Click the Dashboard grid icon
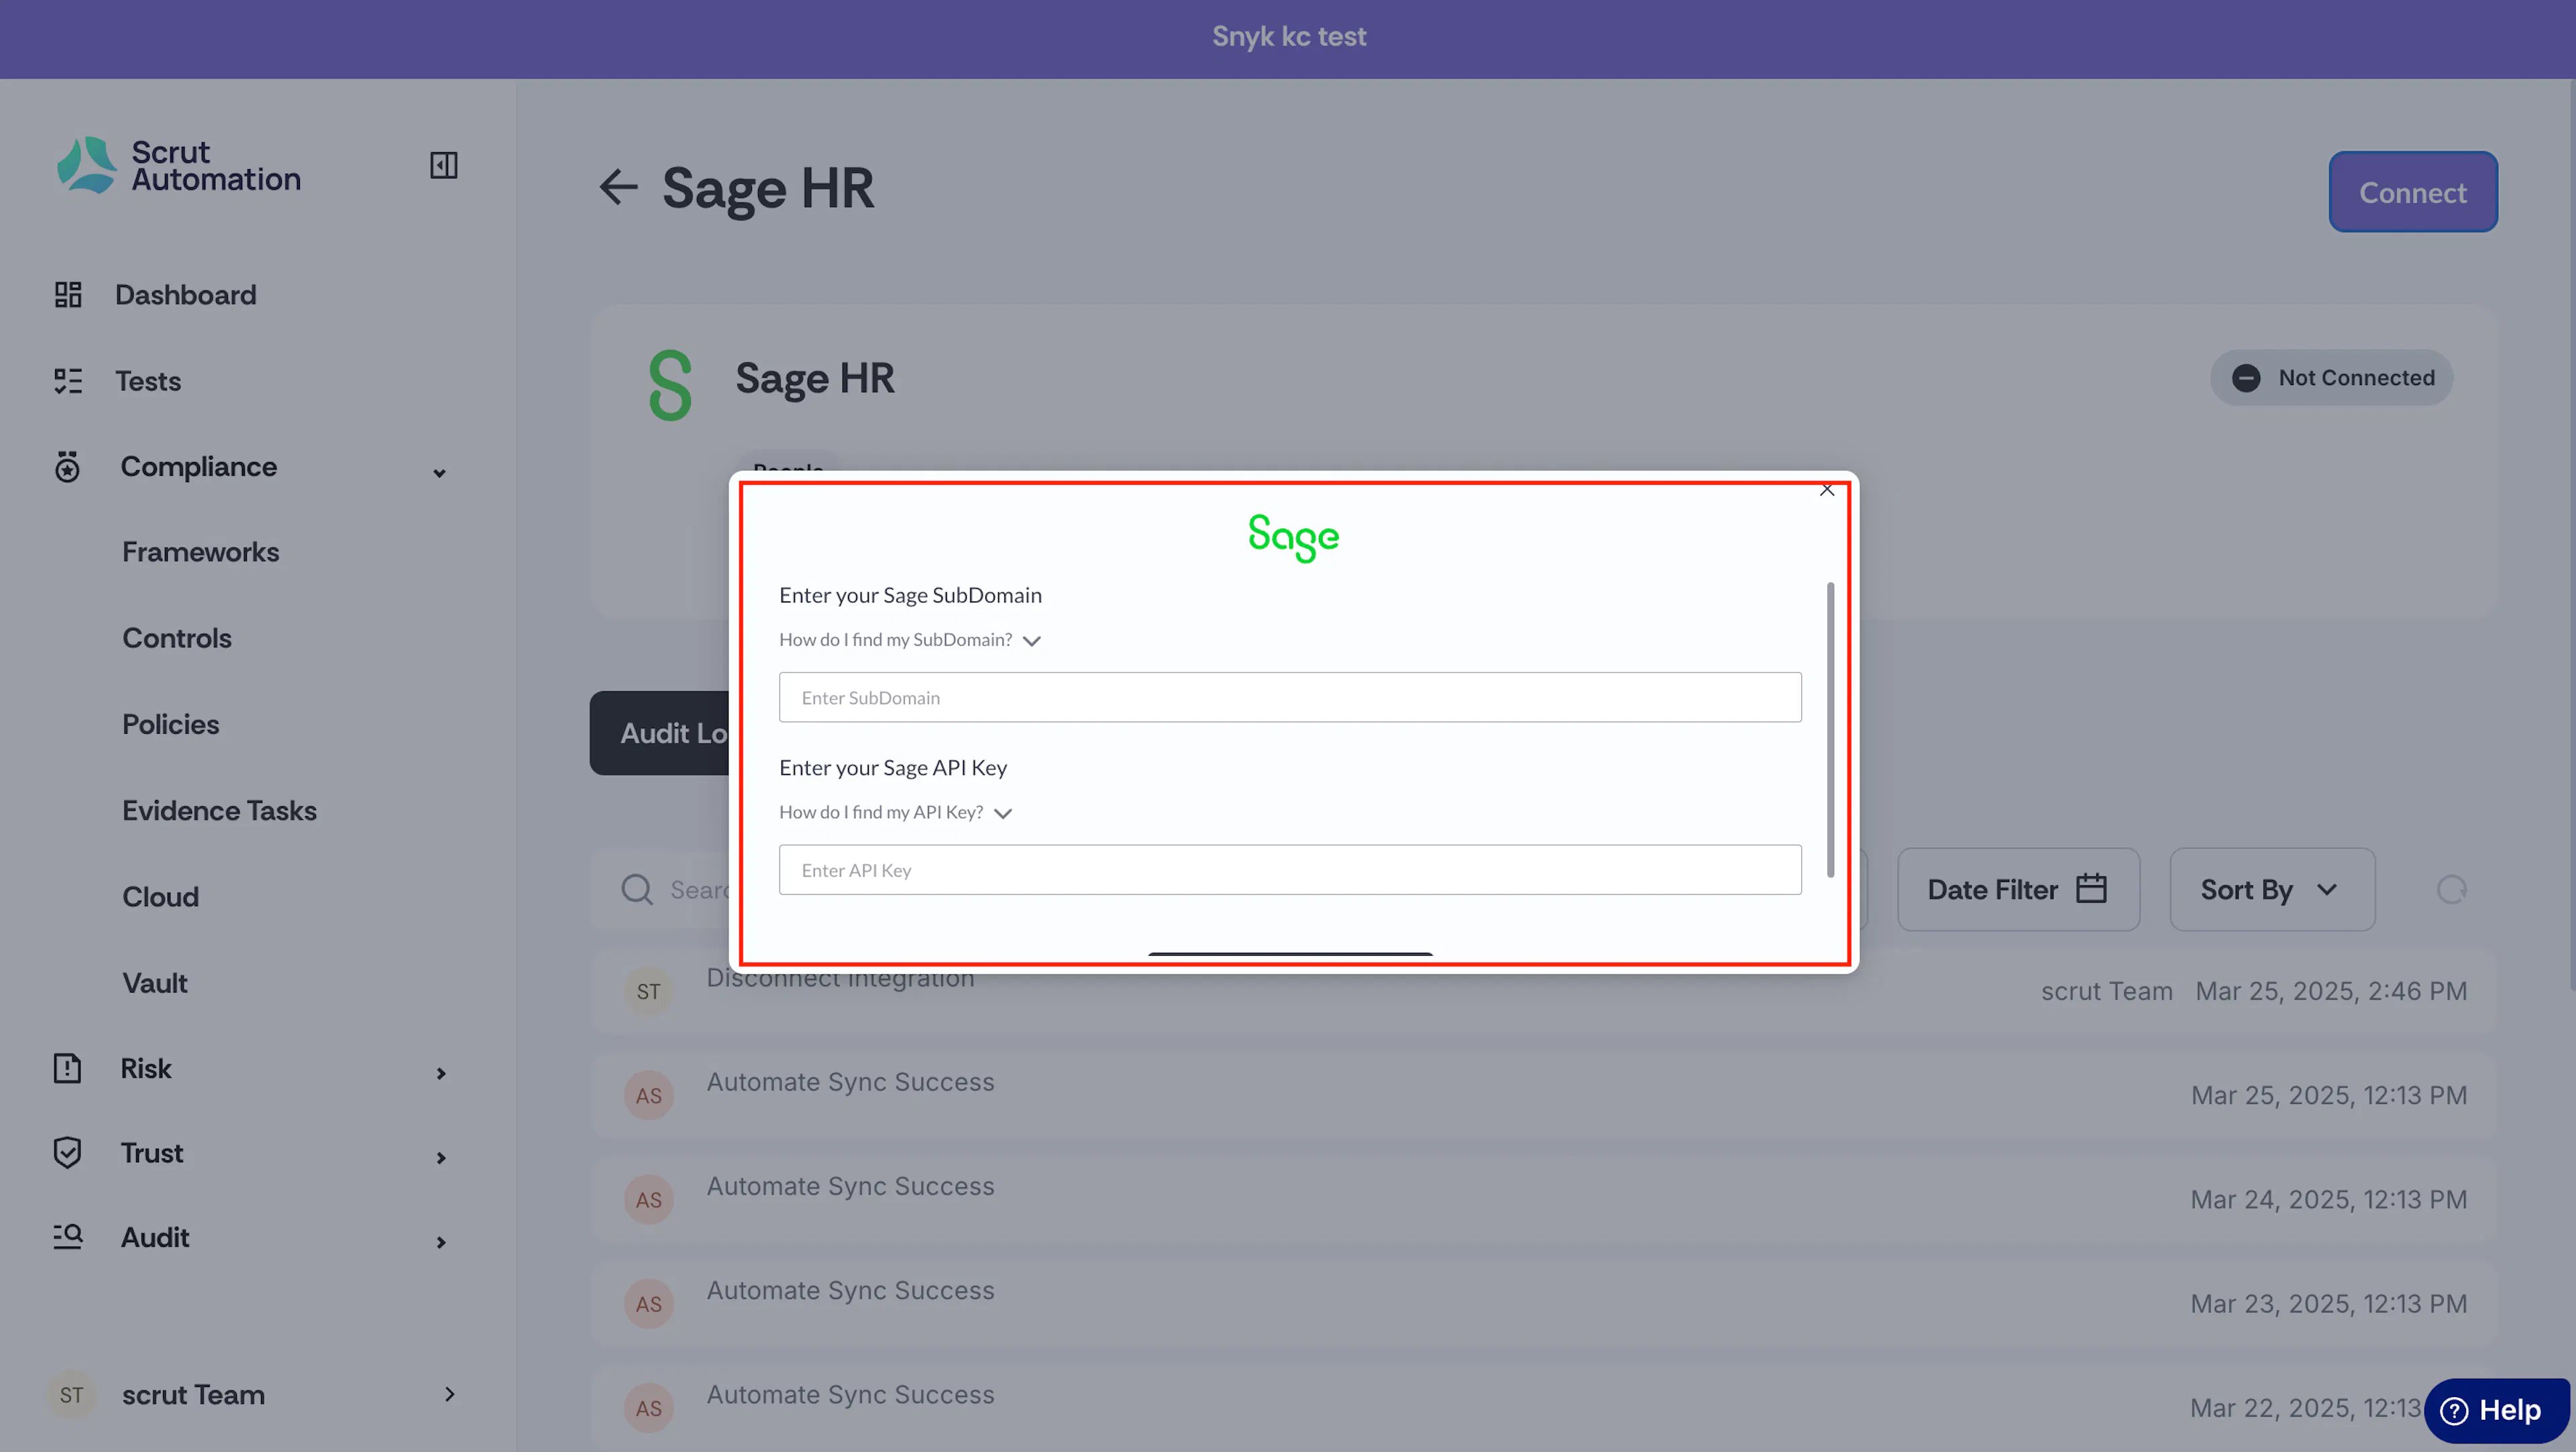Screen dimensions: 2576x1452 pyautogui.click(x=68, y=294)
